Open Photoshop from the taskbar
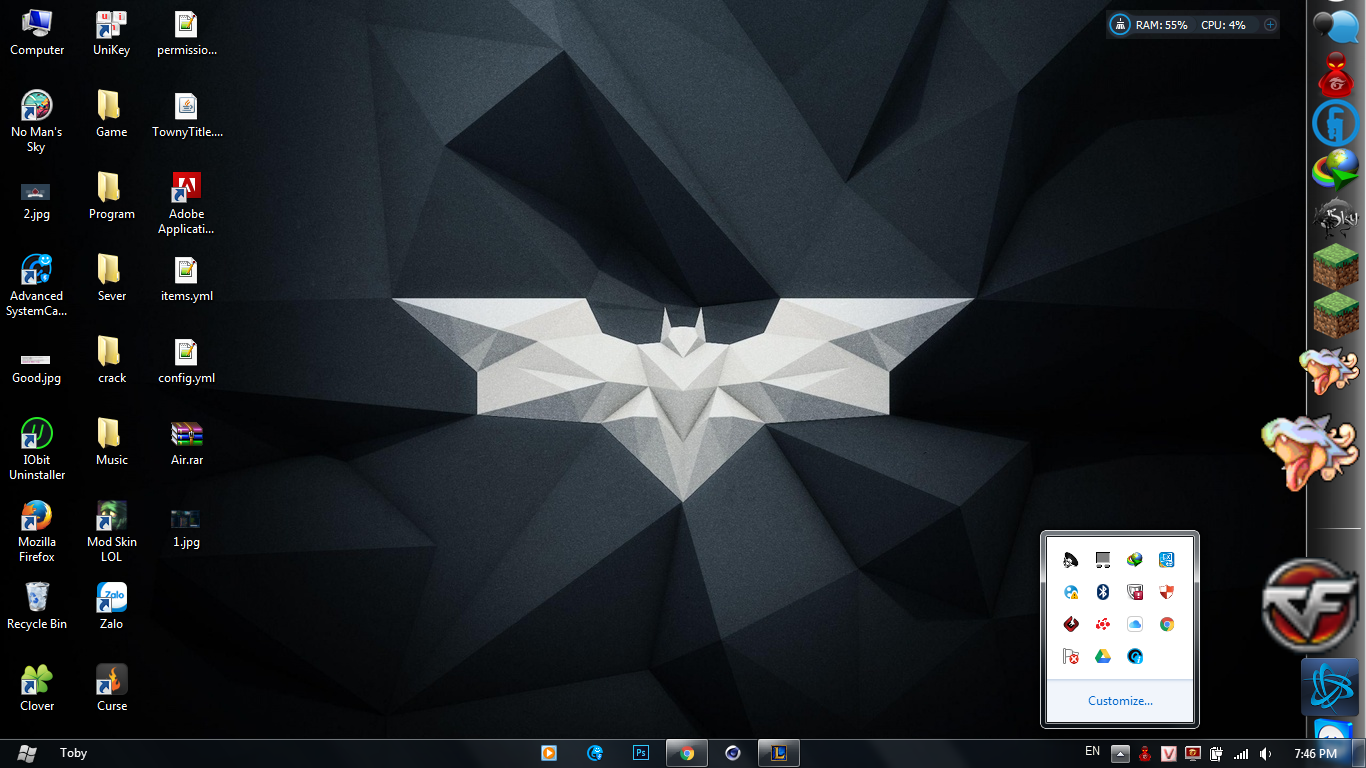This screenshot has height=768, width=1366. click(641, 753)
